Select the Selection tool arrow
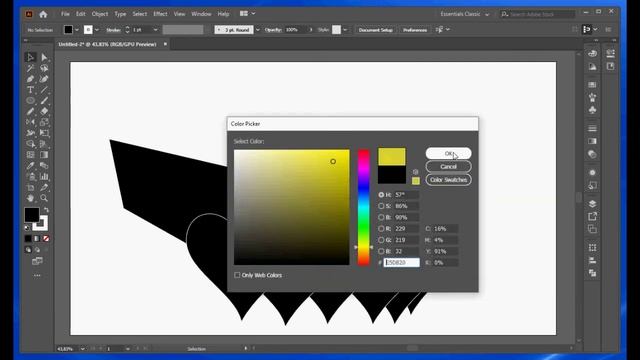 pyautogui.click(x=30, y=57)
